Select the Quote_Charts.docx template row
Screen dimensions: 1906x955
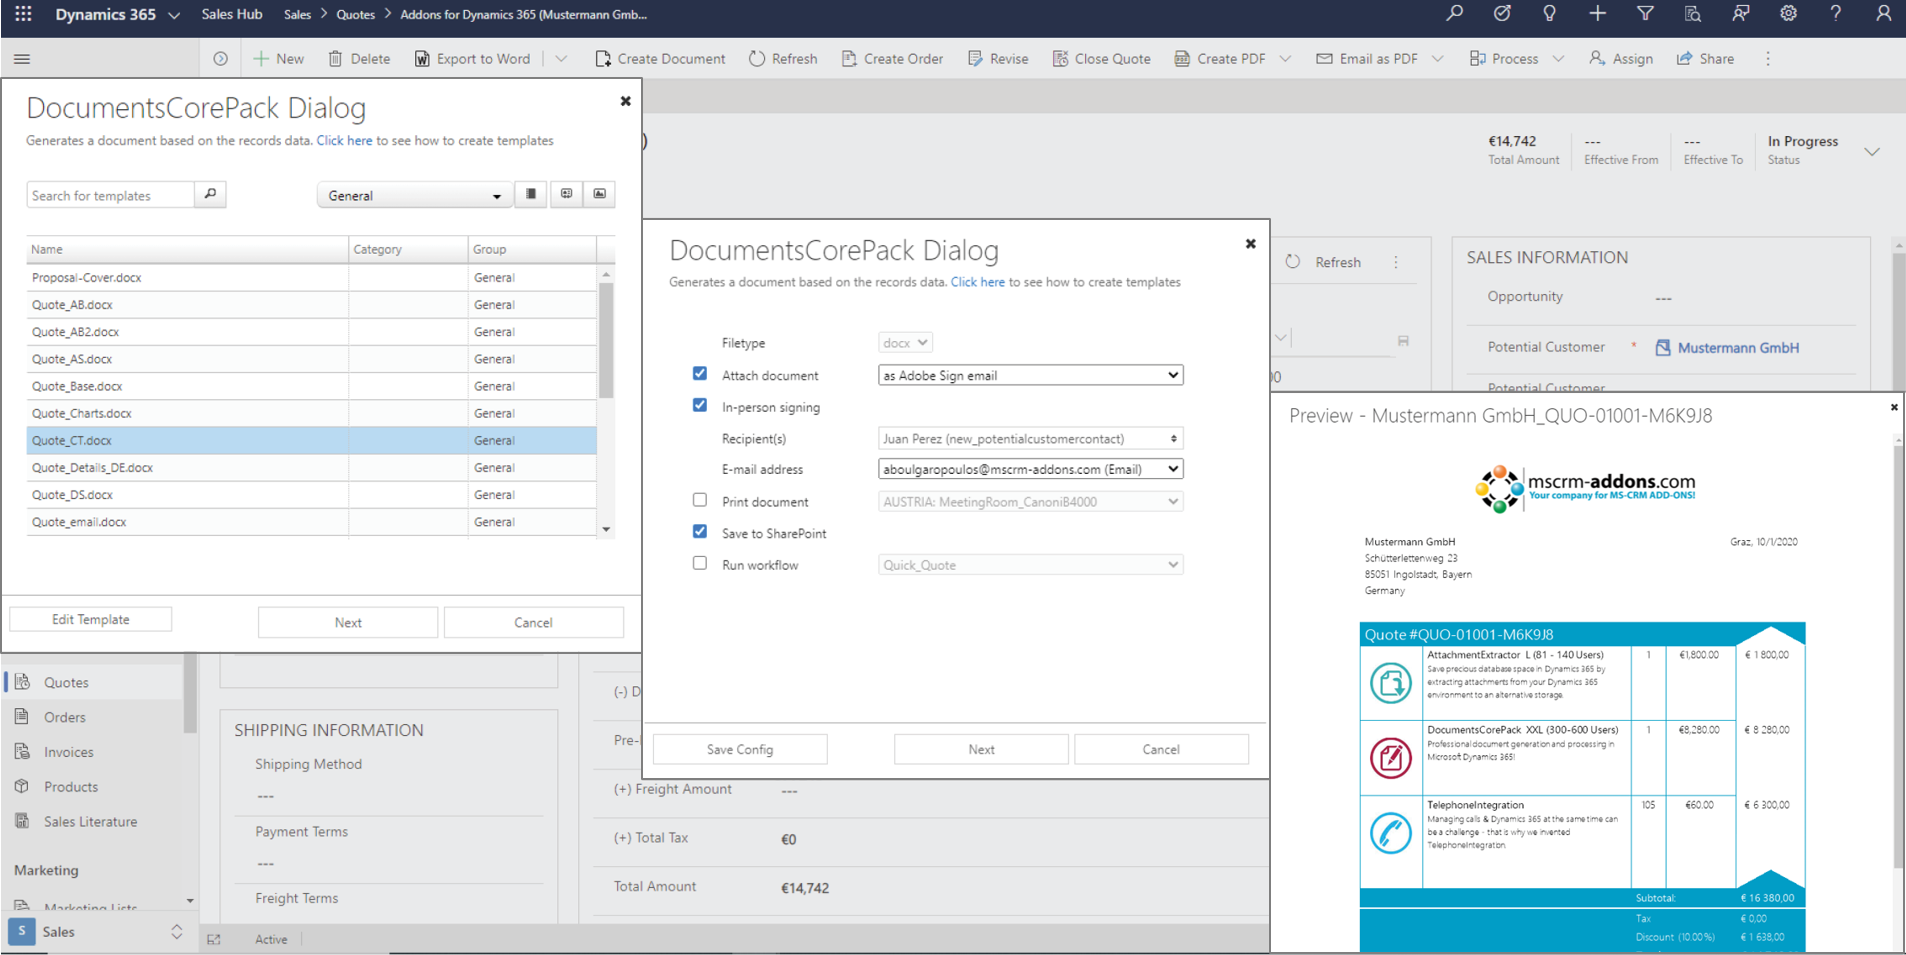[x=311, y=413]
